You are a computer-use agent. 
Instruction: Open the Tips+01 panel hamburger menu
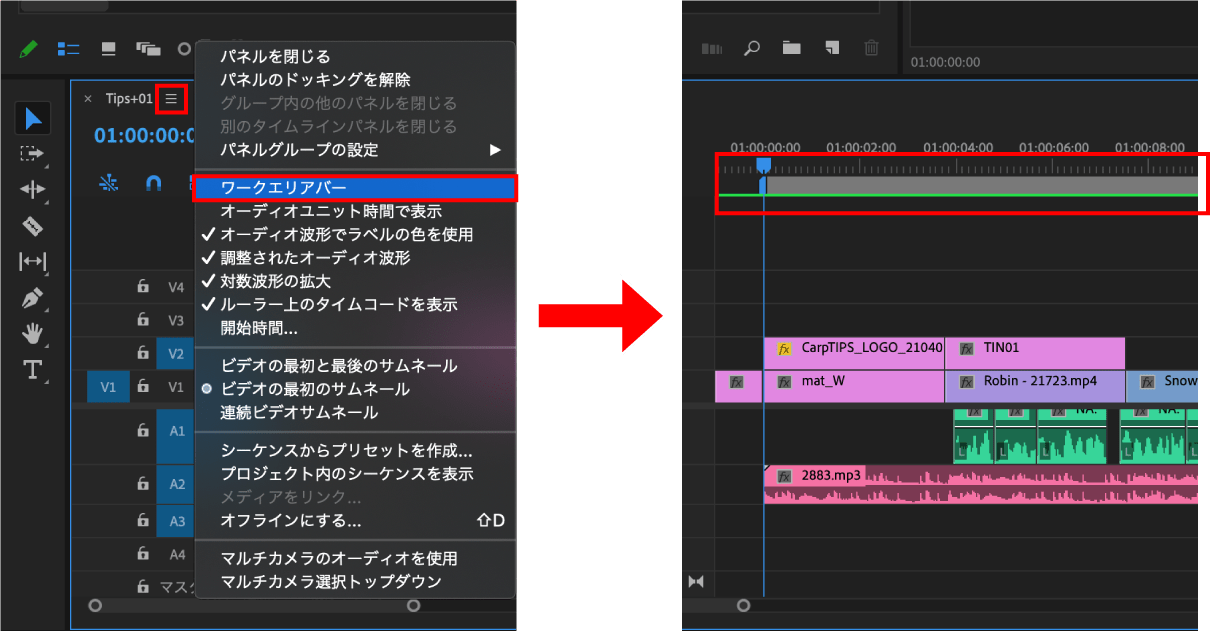[171, 98]
